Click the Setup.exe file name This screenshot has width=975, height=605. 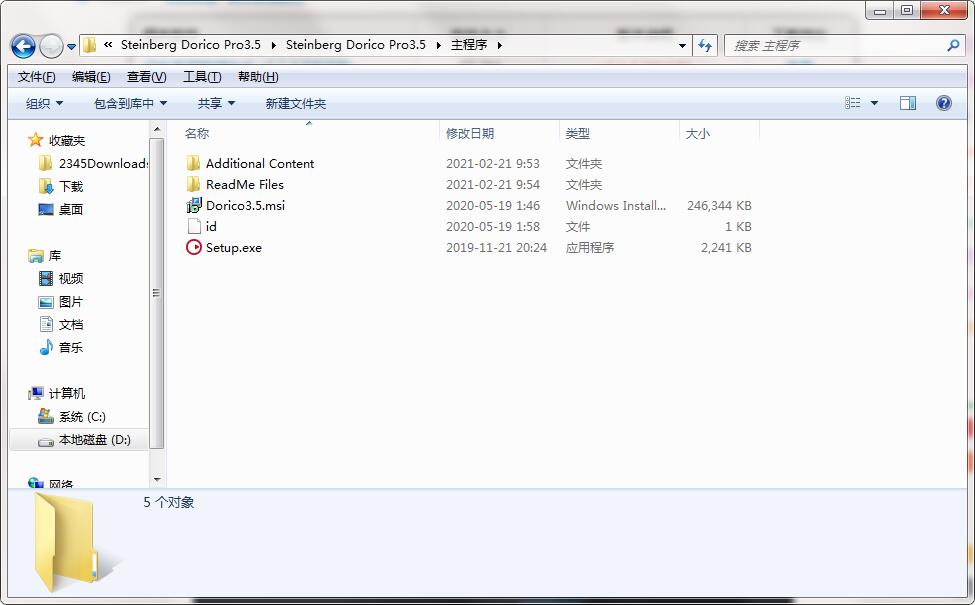[x=234, y=247]
